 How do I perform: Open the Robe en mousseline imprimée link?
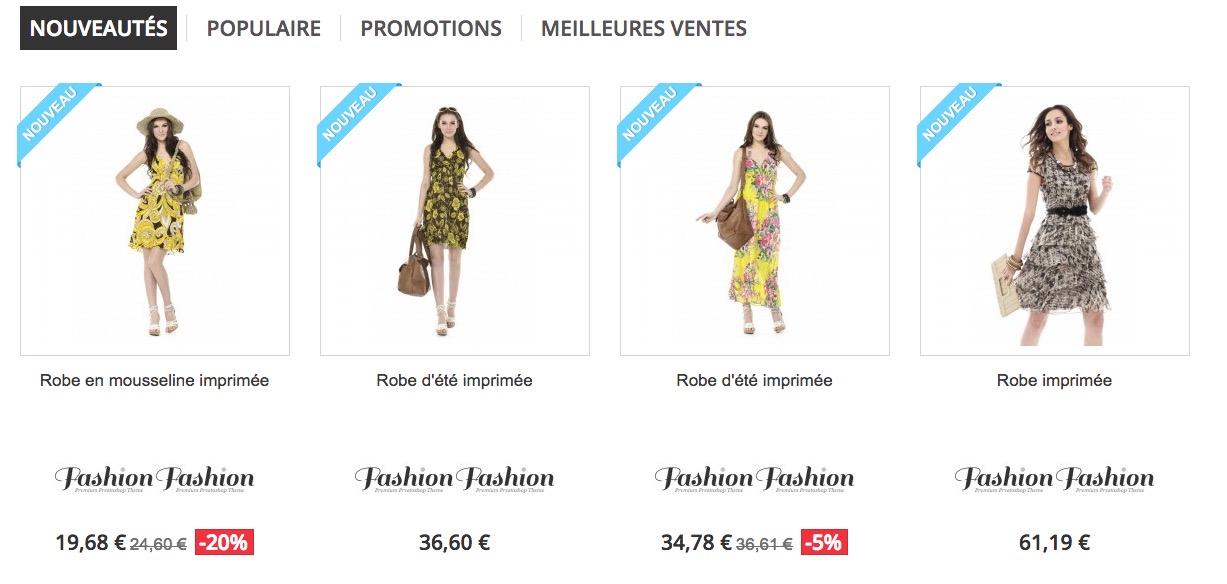pos(155,381)
